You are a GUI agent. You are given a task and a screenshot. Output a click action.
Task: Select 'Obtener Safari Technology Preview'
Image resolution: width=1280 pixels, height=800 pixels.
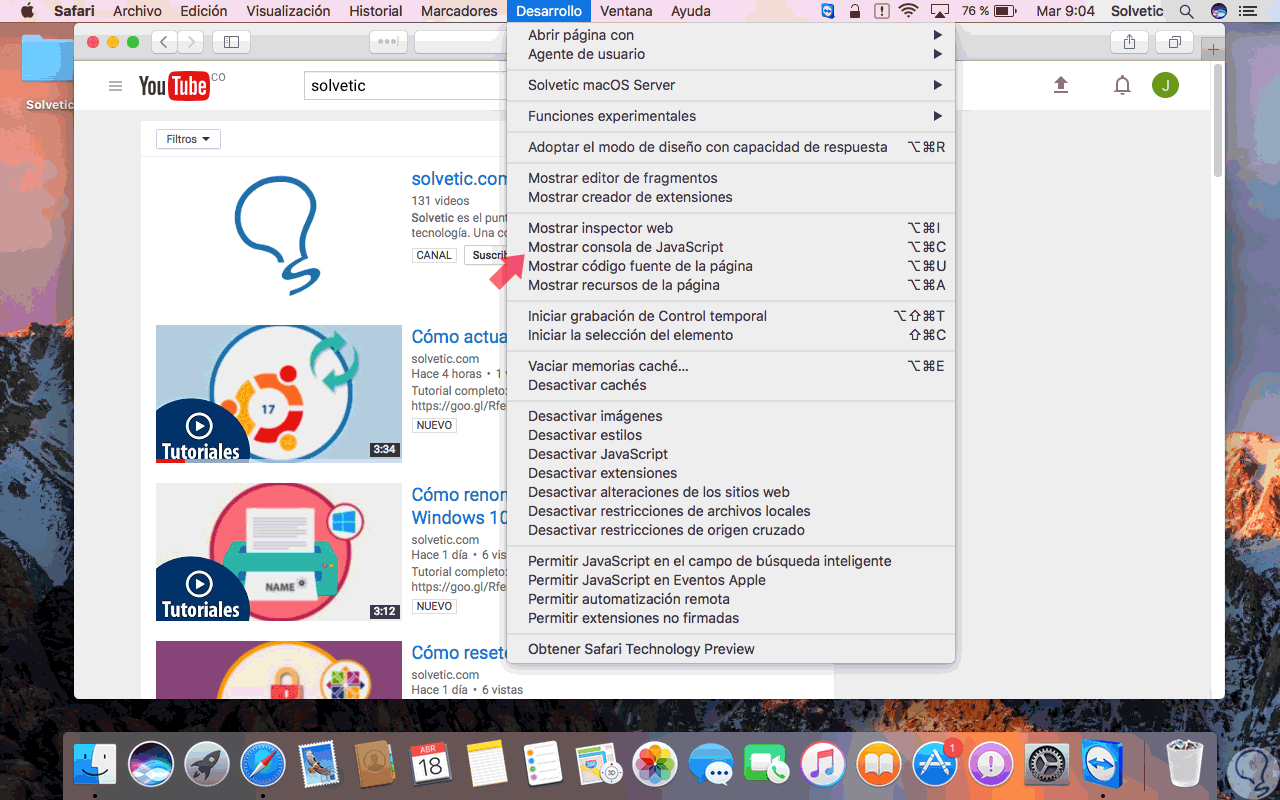[x=731, y=649]
